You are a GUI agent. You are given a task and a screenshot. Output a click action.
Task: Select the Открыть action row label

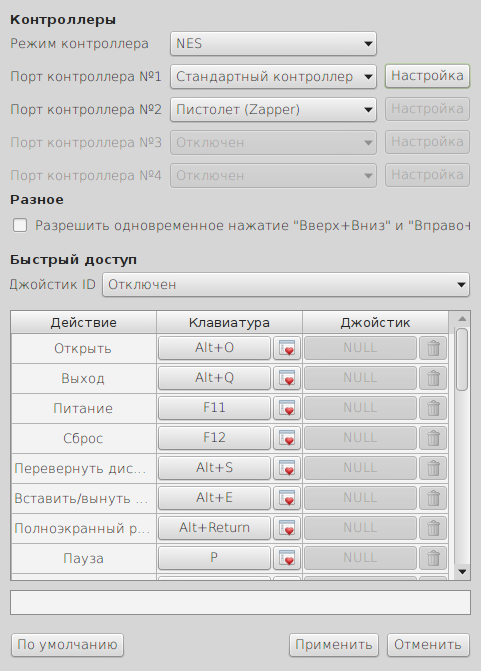(83, 349)
